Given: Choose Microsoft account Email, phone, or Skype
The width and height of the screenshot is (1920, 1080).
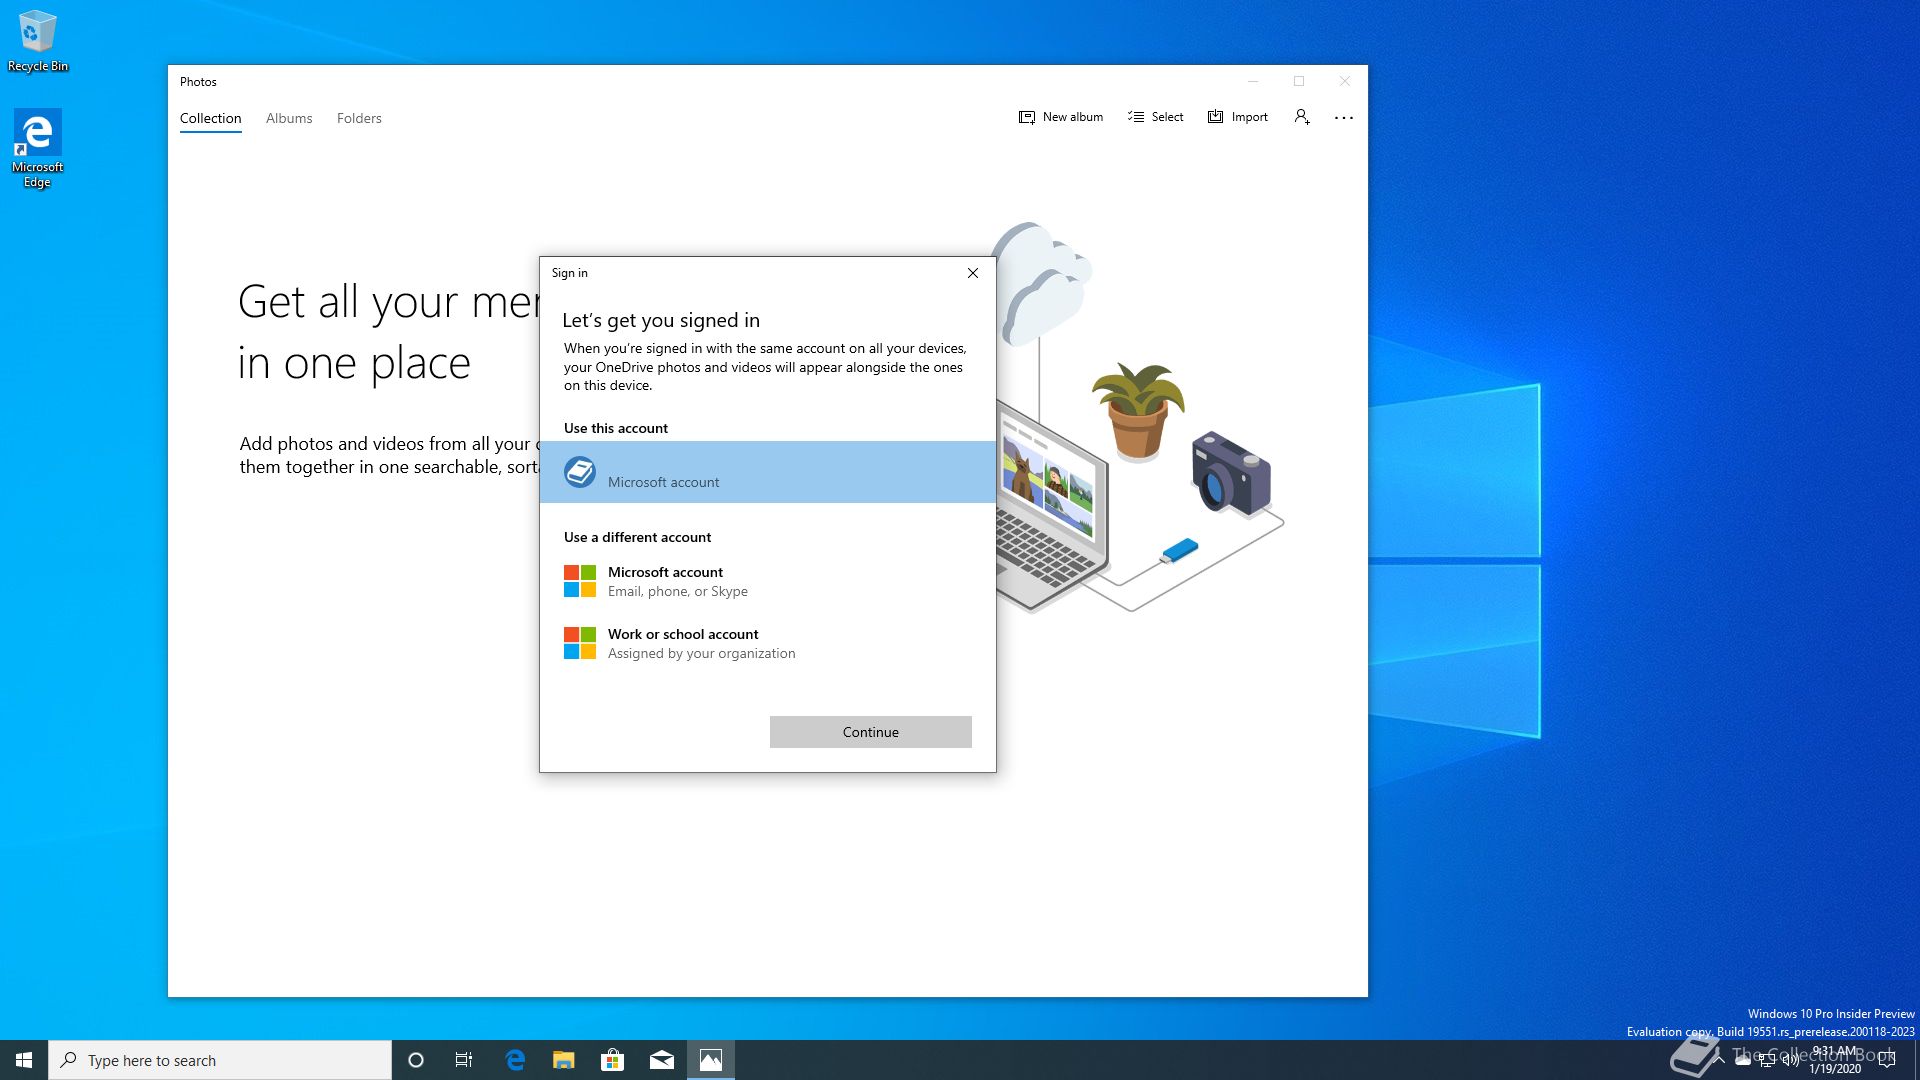Looking at the screenshot, I should pyautogui.click(x=768, y=581).
